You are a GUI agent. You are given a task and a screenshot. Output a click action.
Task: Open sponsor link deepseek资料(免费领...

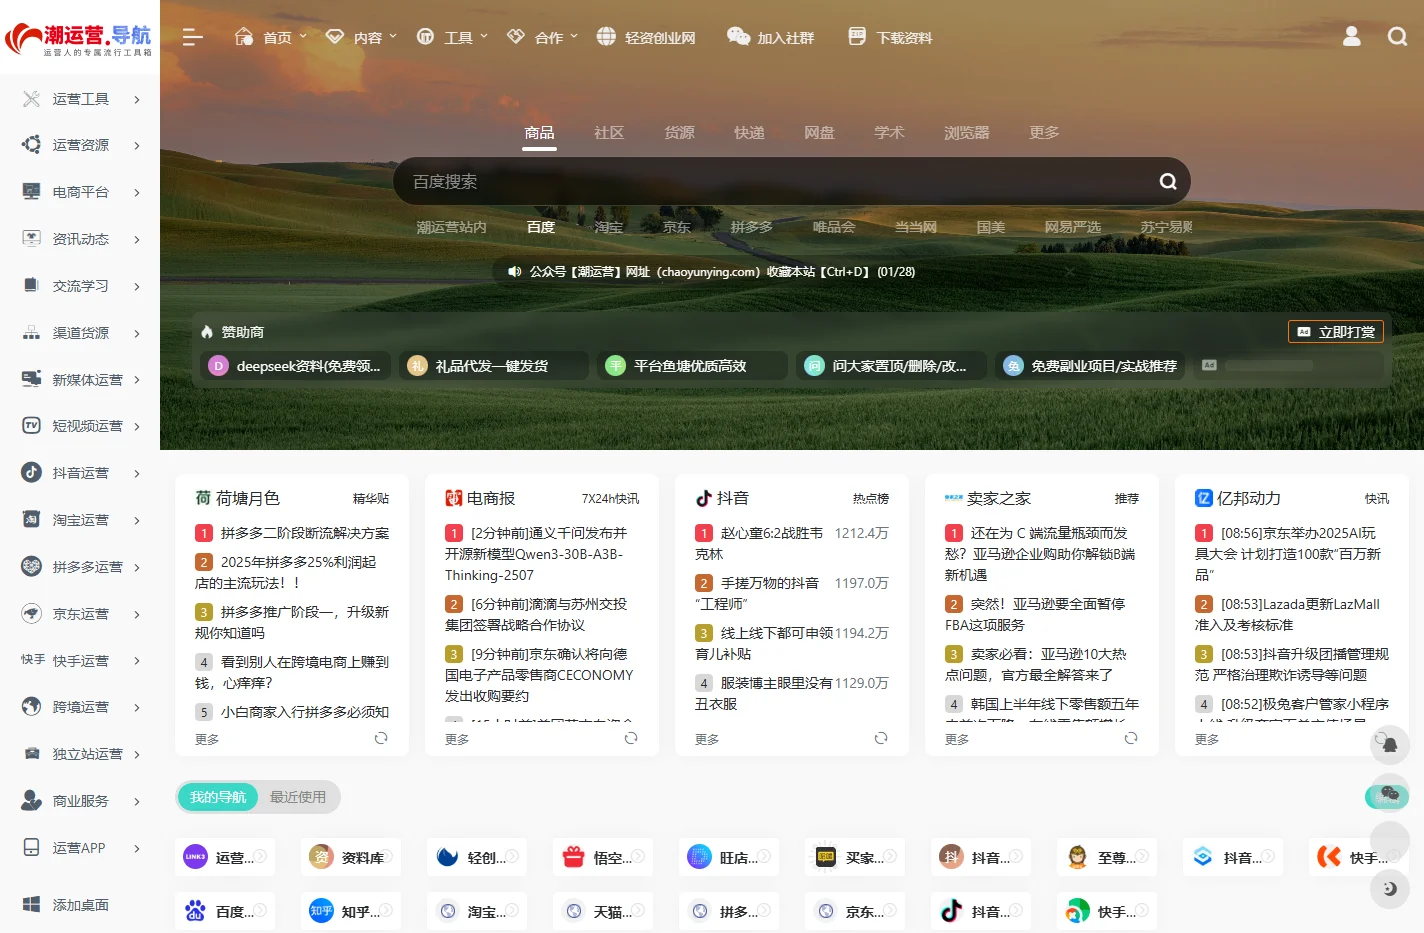295,366
